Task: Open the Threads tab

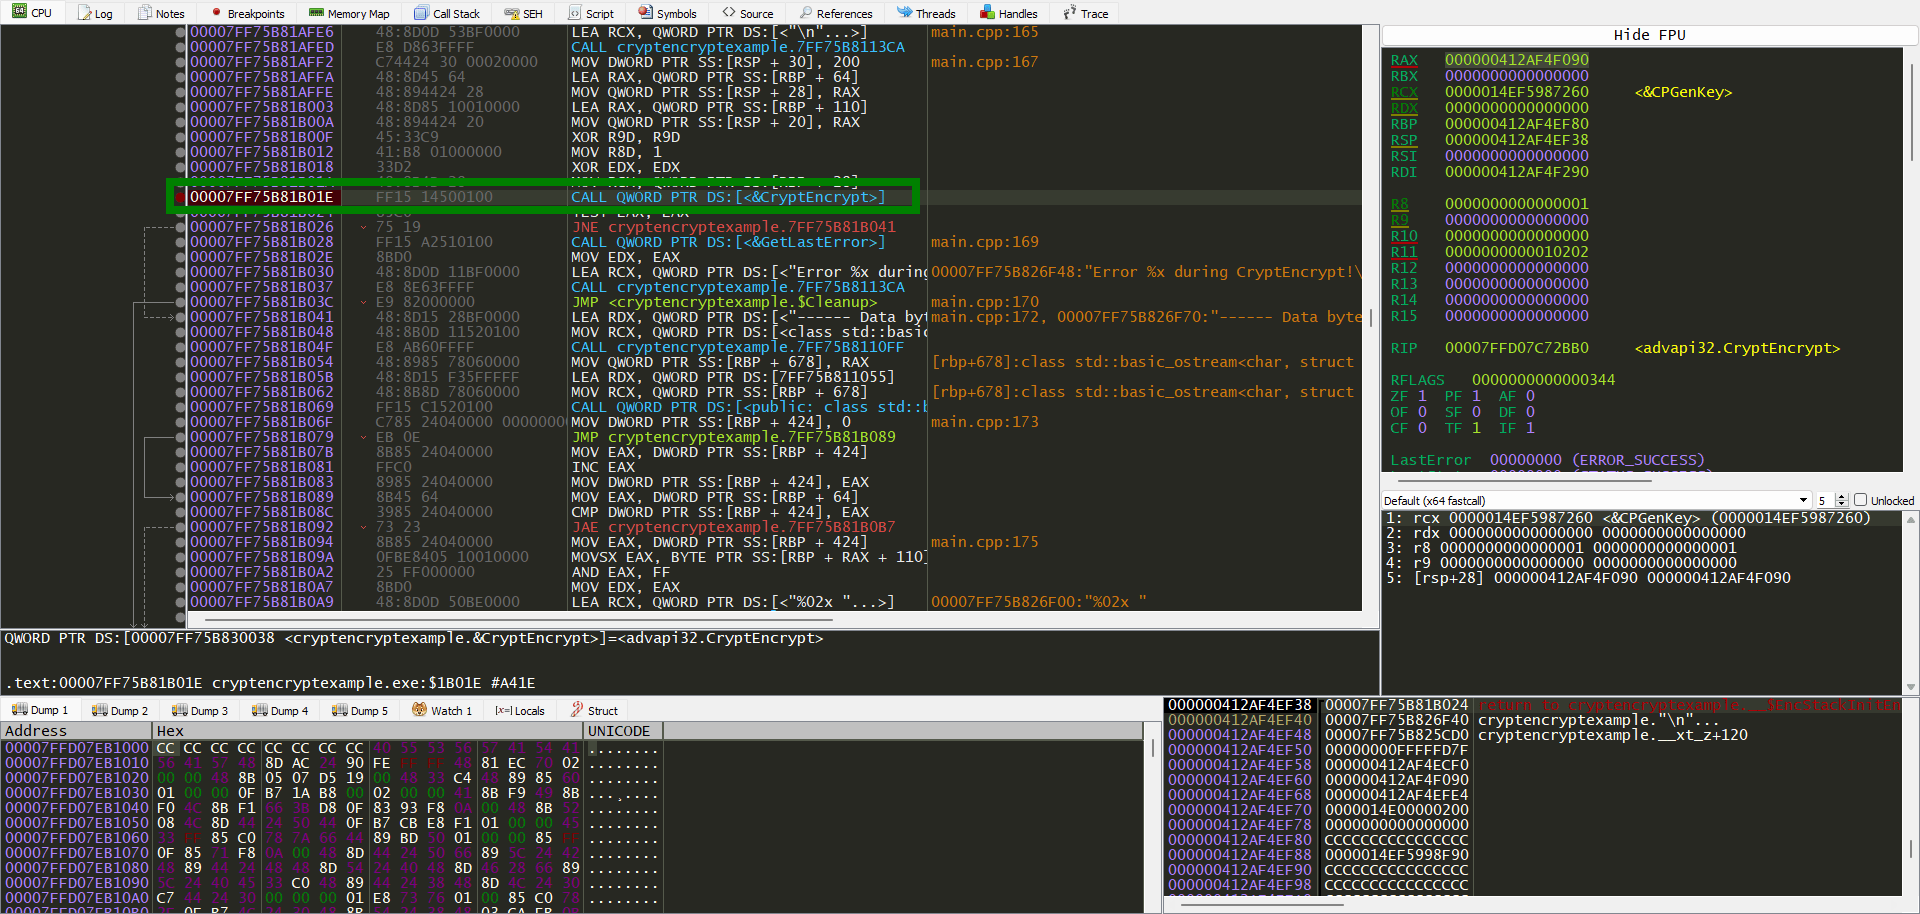Action: (x=926, y=13)
